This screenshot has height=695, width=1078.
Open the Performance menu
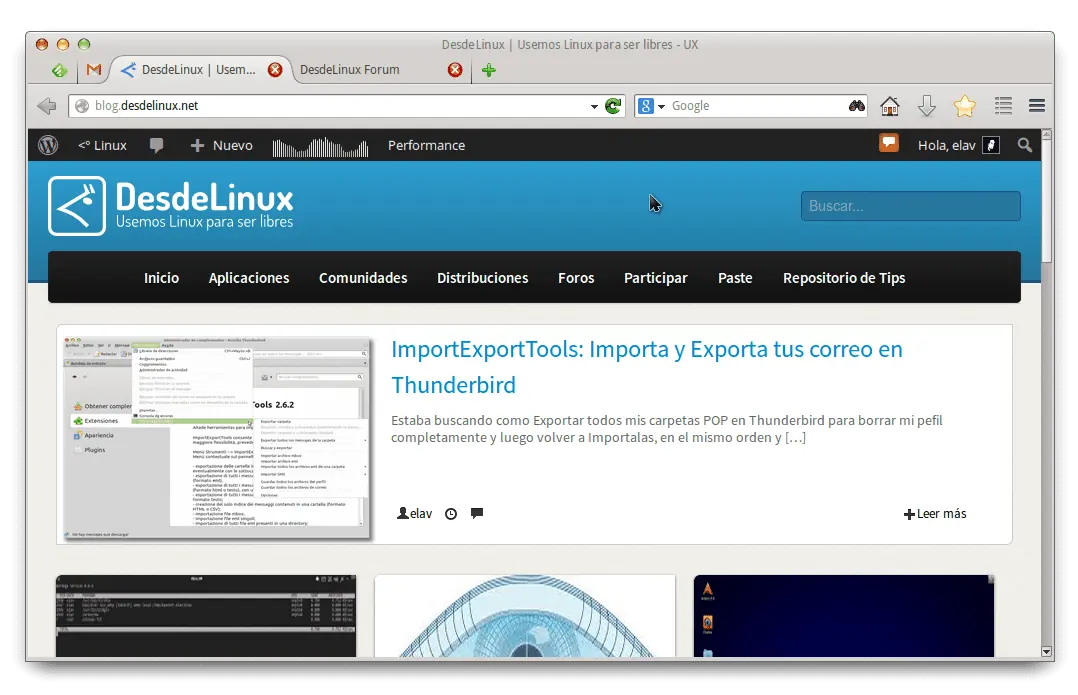pos(426,145)
